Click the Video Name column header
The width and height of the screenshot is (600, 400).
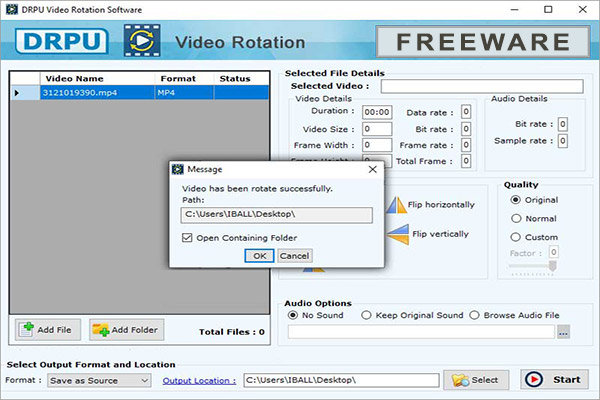[97, 78]
